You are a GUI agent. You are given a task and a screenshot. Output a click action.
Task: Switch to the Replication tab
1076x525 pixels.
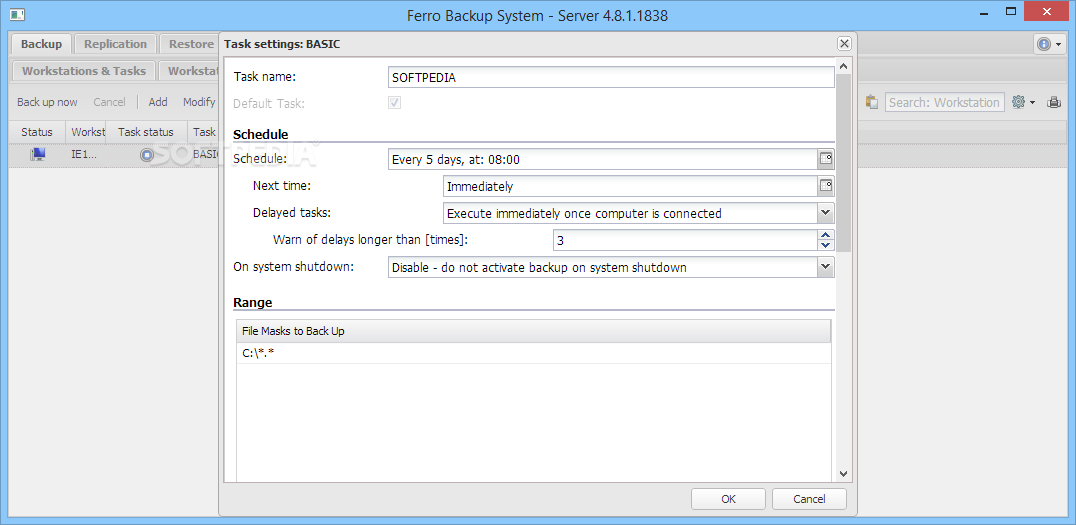[x=115, y=44]
